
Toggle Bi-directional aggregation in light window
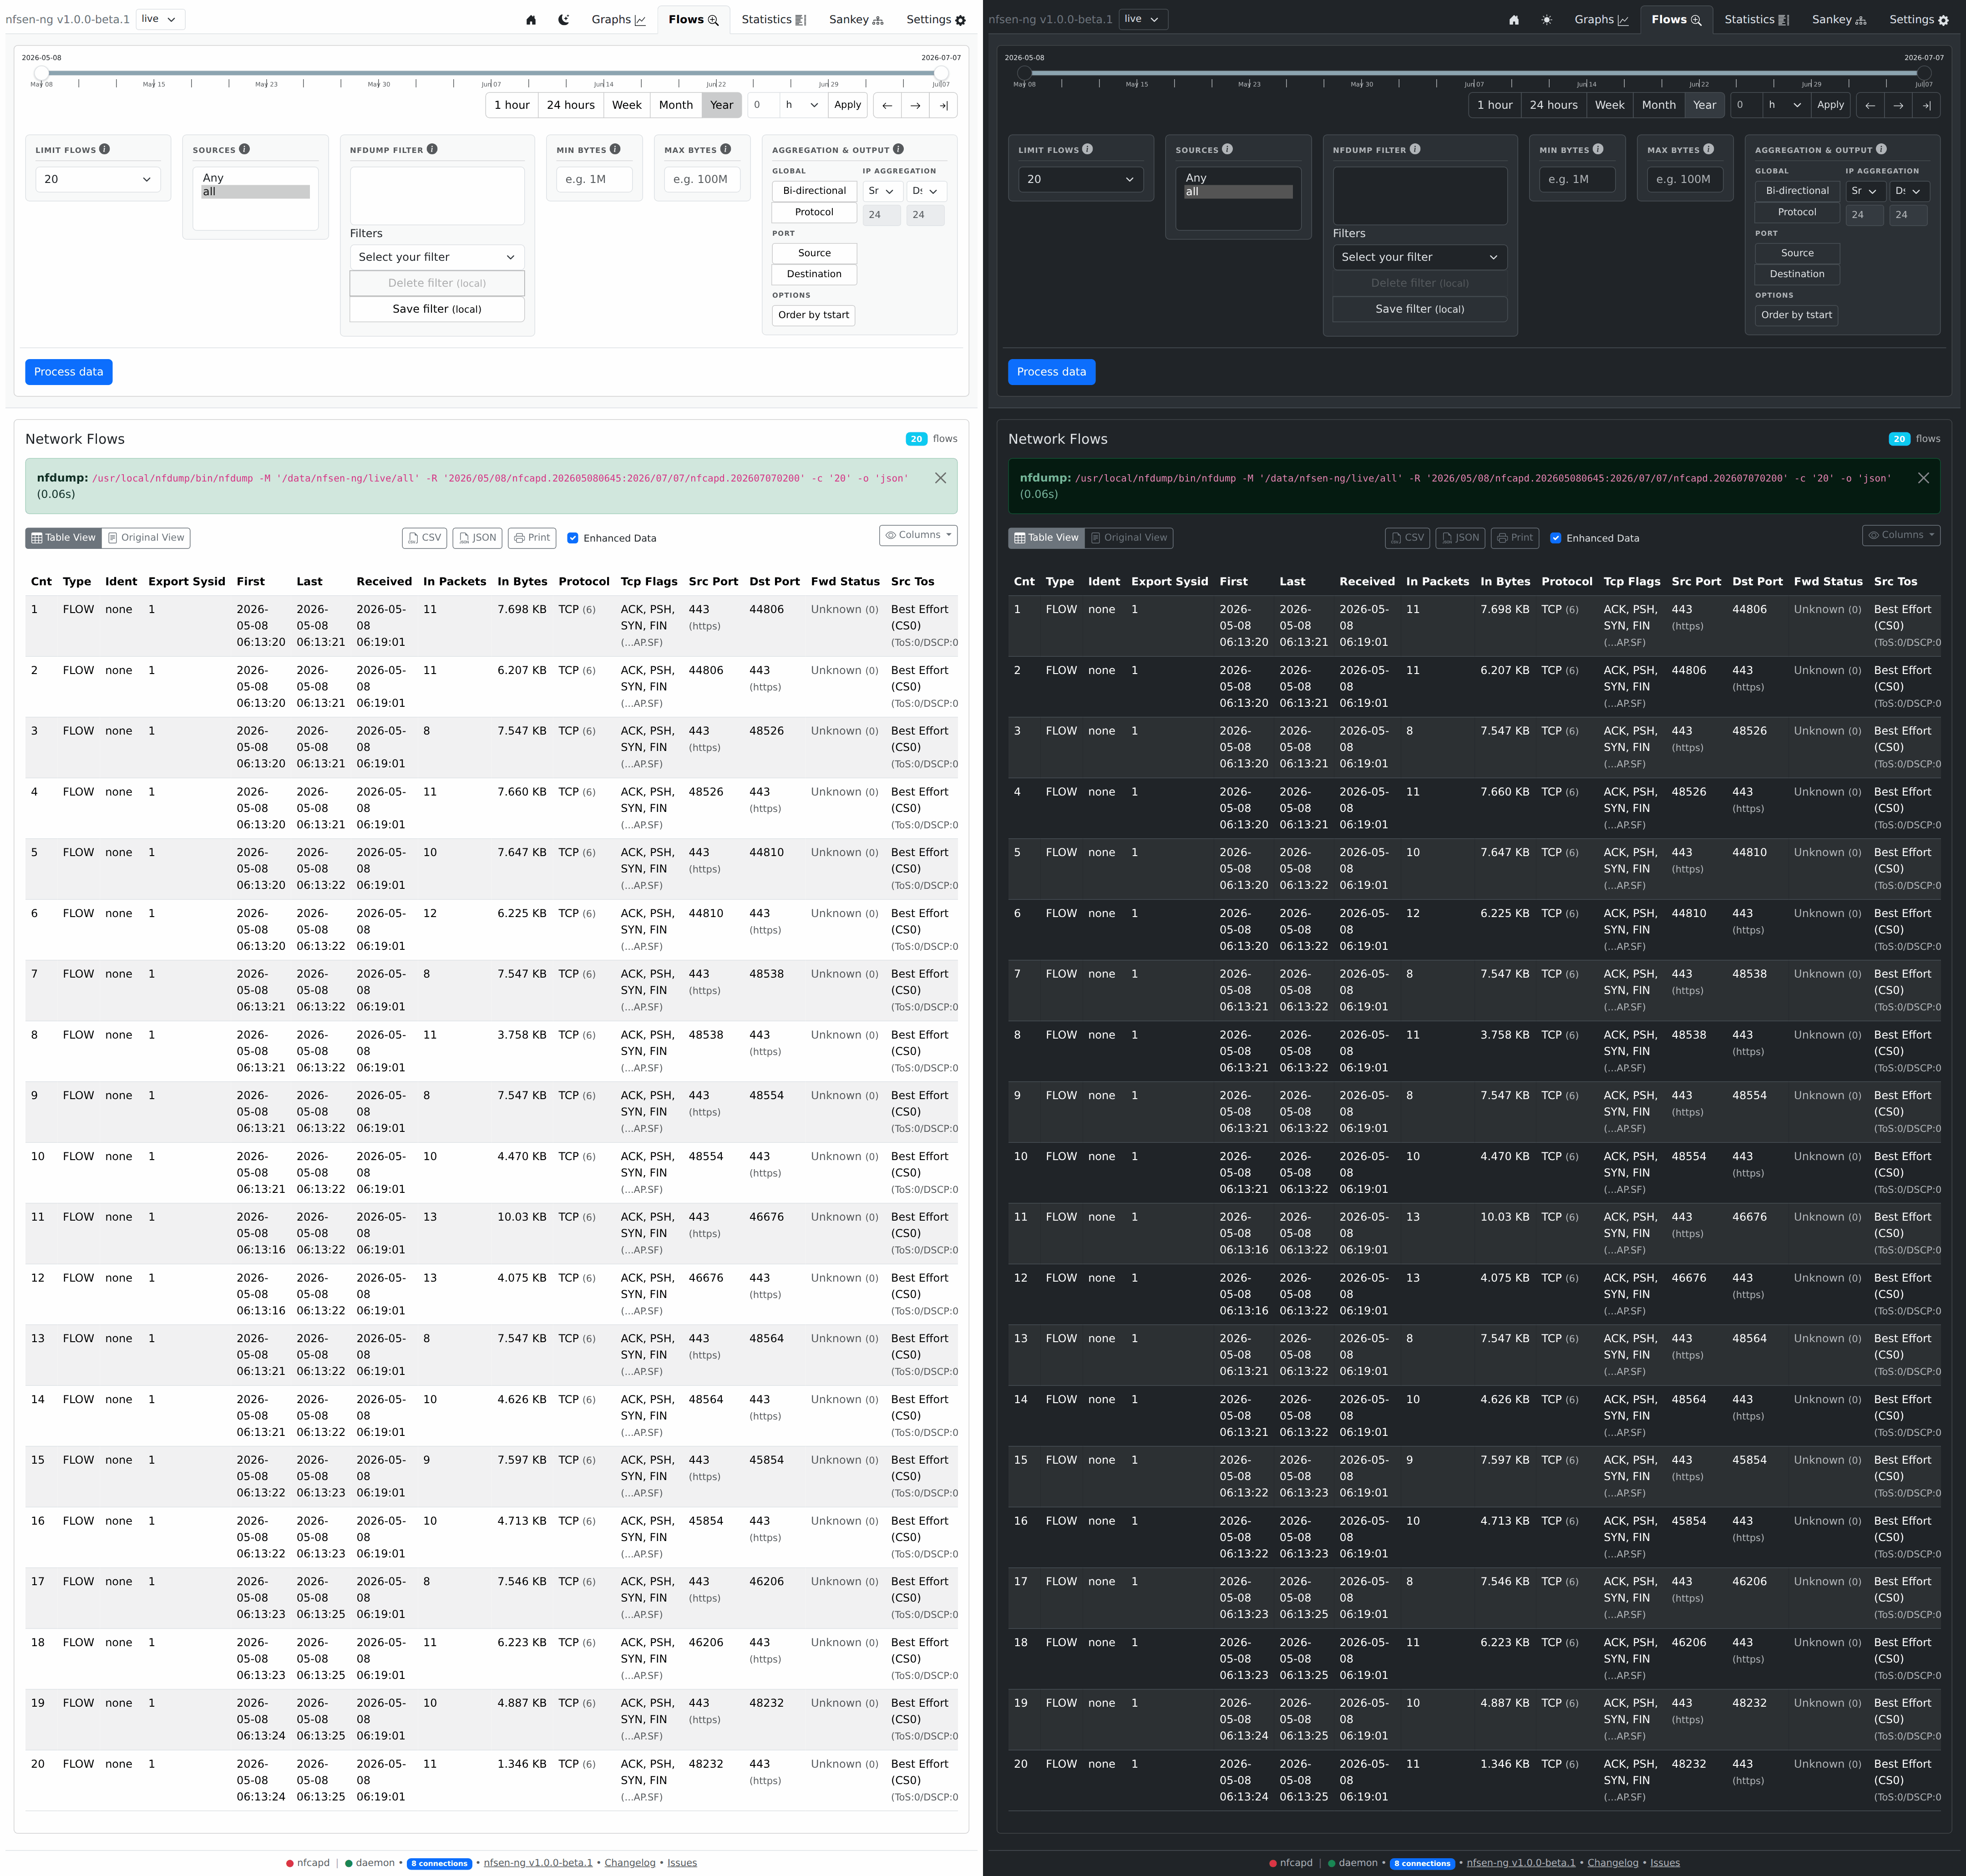[x=814, y=191]
